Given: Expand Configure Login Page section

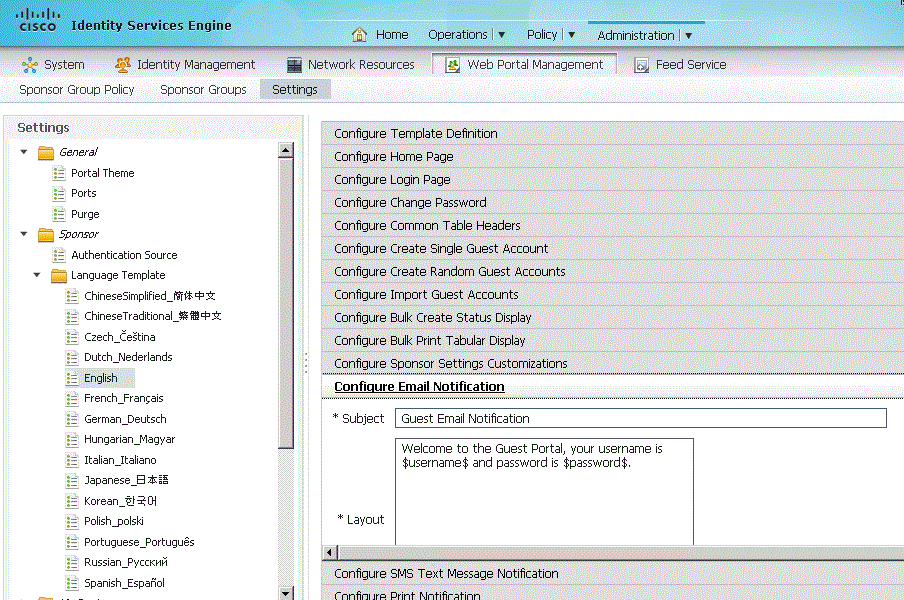Looking at the screenshot, I should (x=612, y=180).
